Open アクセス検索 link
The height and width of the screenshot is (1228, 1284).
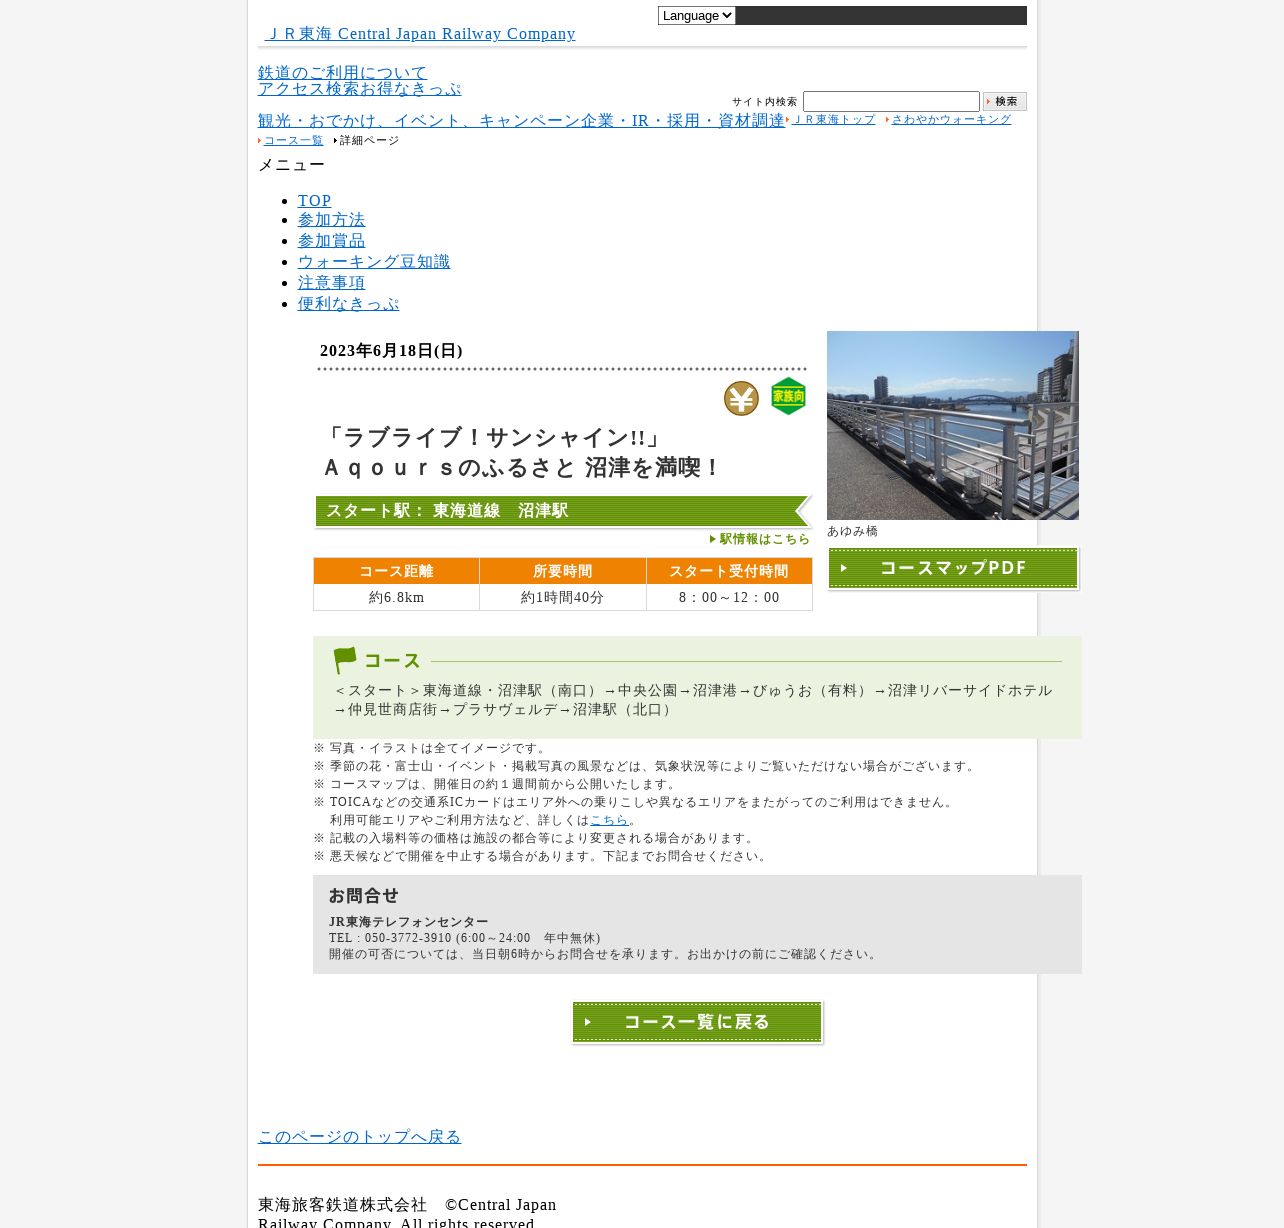(308, 89)
